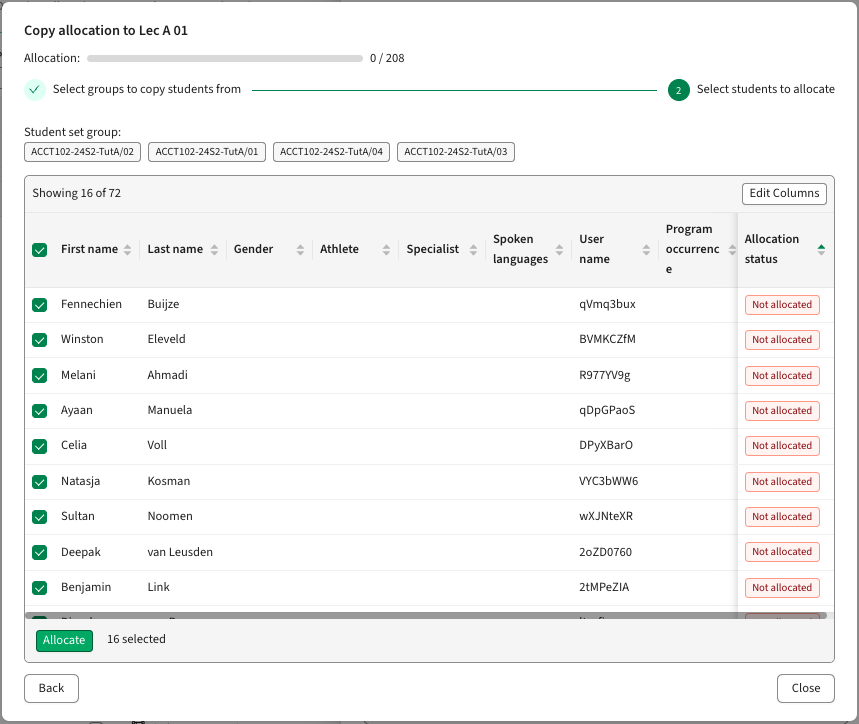Close the copy allocation dialog
Viewport: 859px width, 724px height.
[805, 688]
